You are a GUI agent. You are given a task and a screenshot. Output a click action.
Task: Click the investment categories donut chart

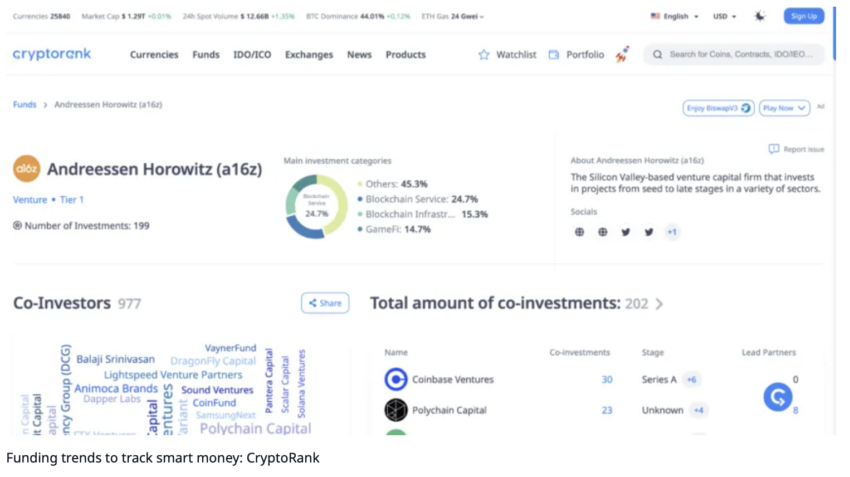[317, 207]
